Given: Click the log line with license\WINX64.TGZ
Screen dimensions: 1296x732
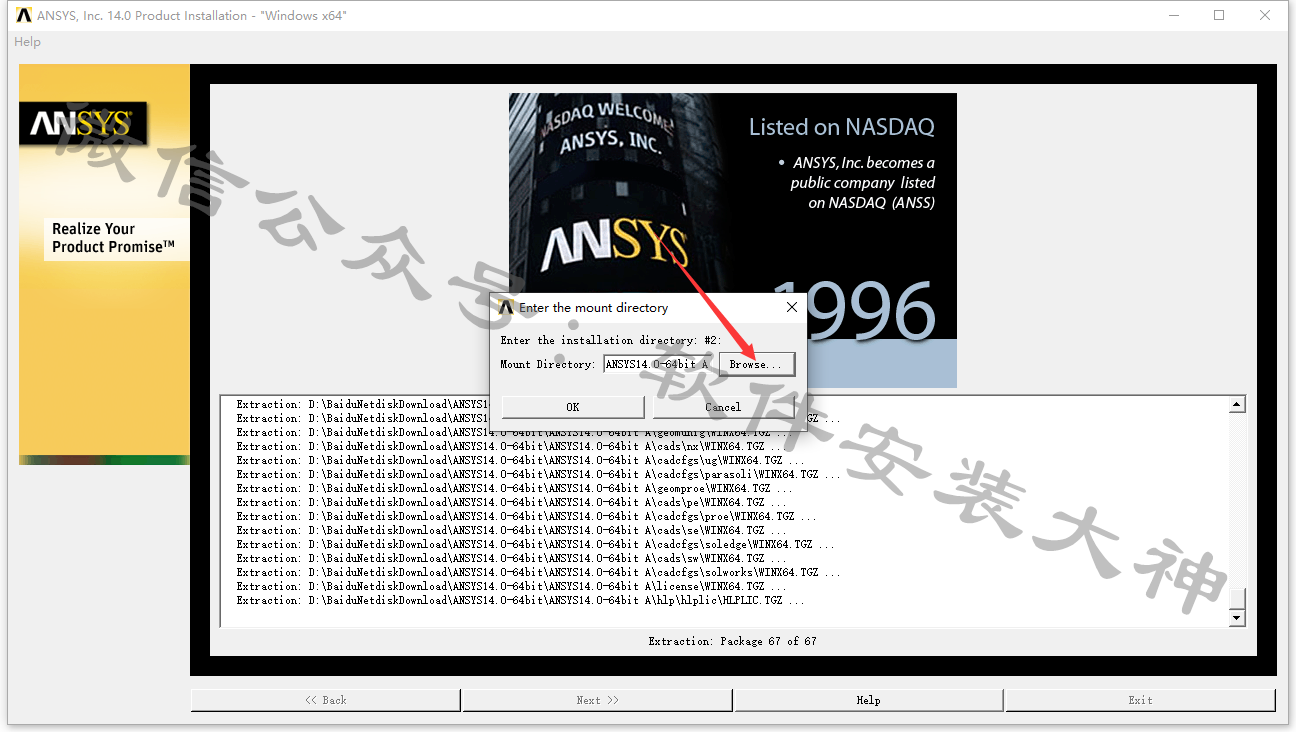Looking at the screenshot, I should tap(511, 587).
